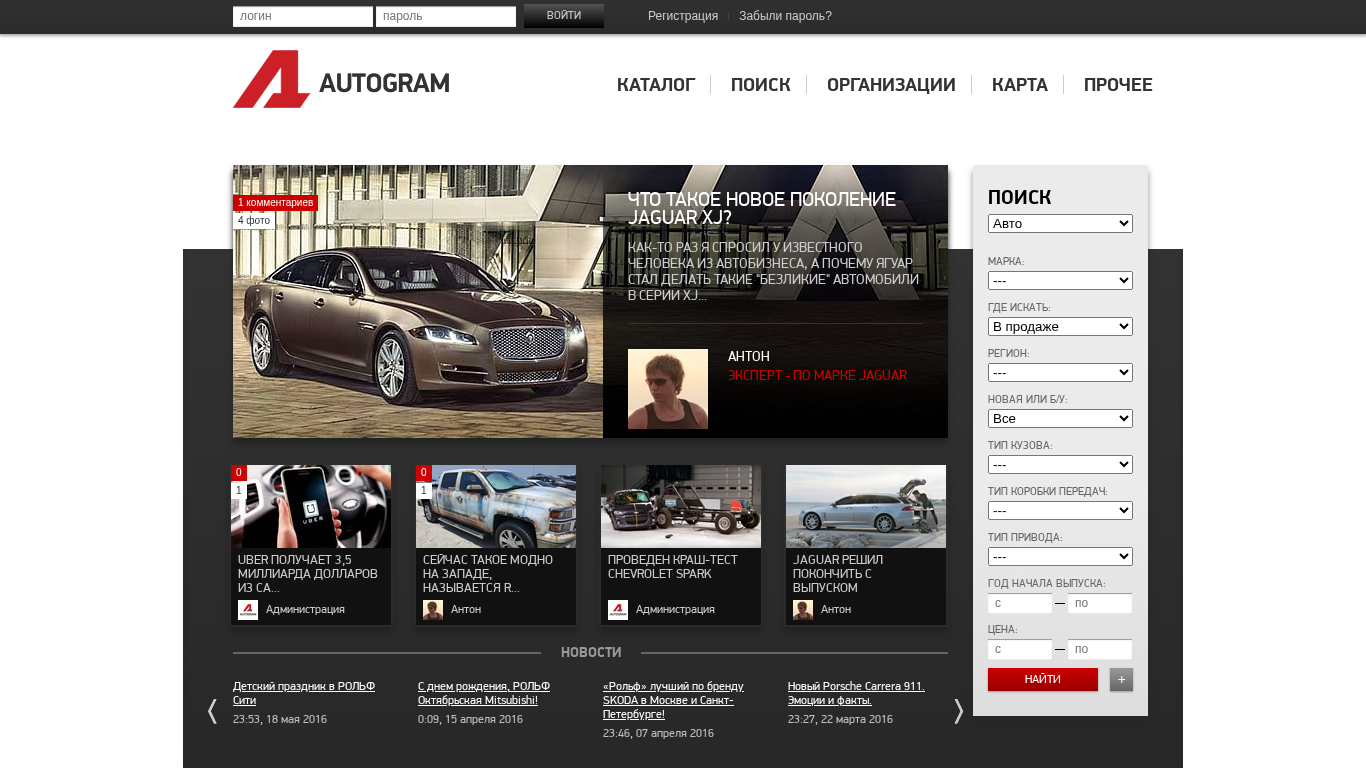
Task: Open the Тип кузова dropdown
Action: [x=1060, y=465]
